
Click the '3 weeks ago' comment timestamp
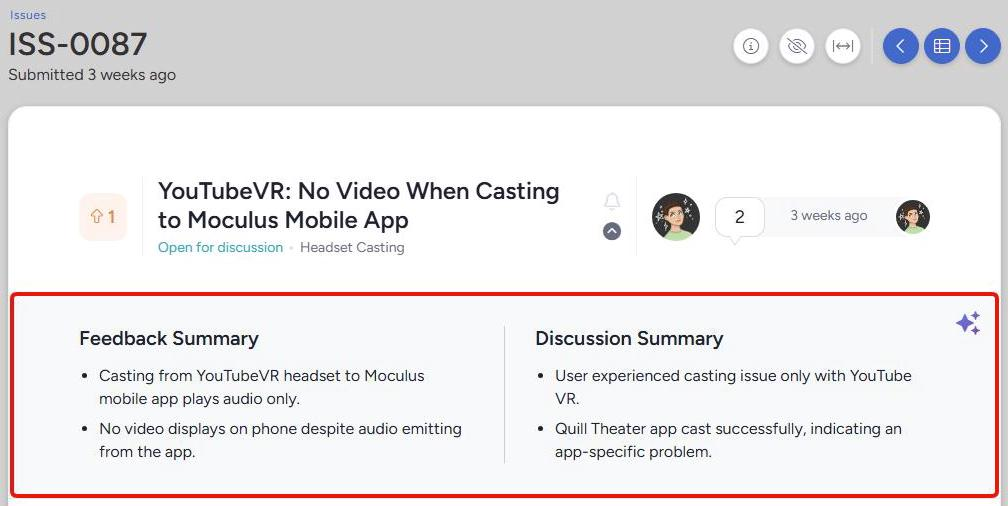828,216
